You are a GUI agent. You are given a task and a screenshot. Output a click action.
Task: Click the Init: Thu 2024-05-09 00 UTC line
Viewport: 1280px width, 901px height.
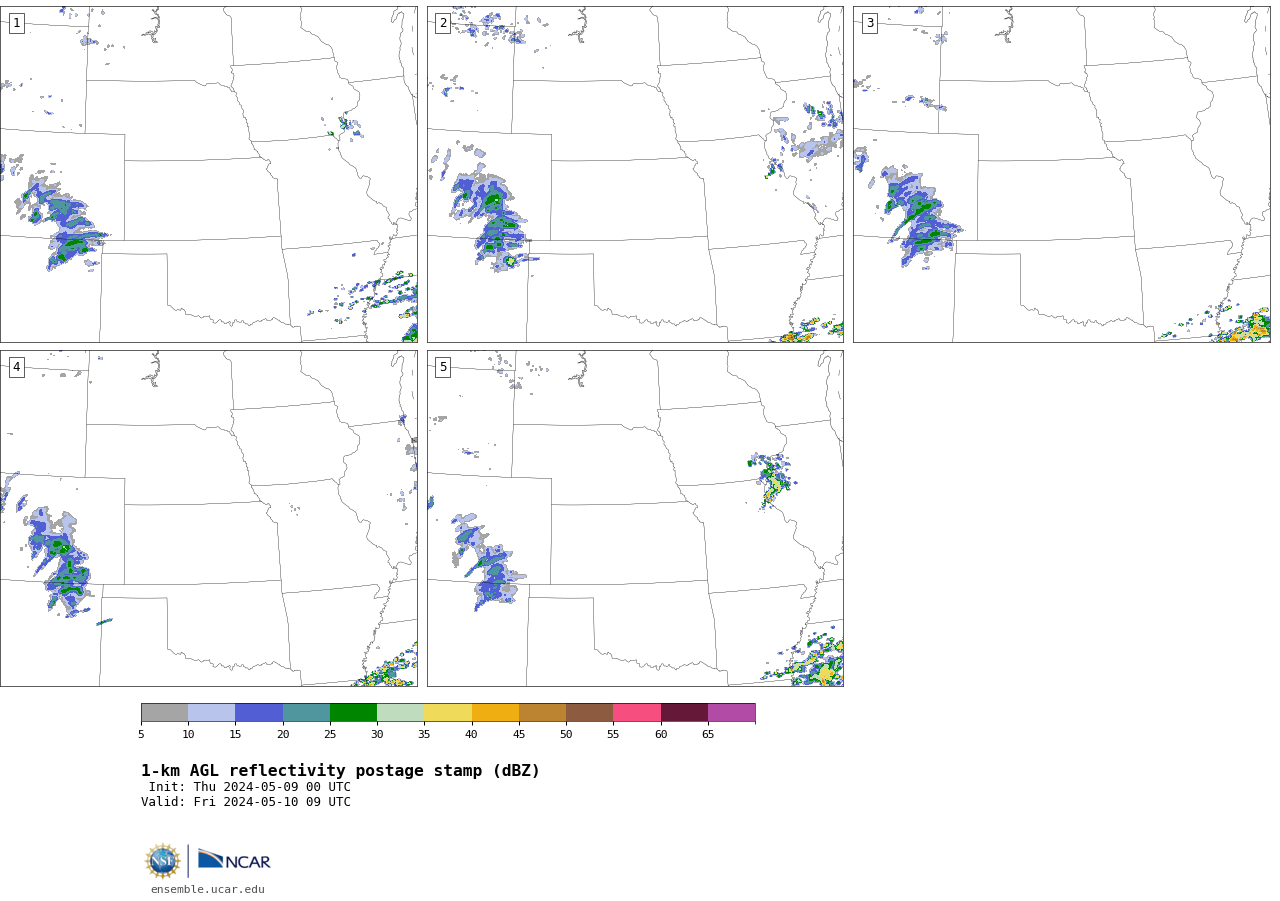click(250, 787)
